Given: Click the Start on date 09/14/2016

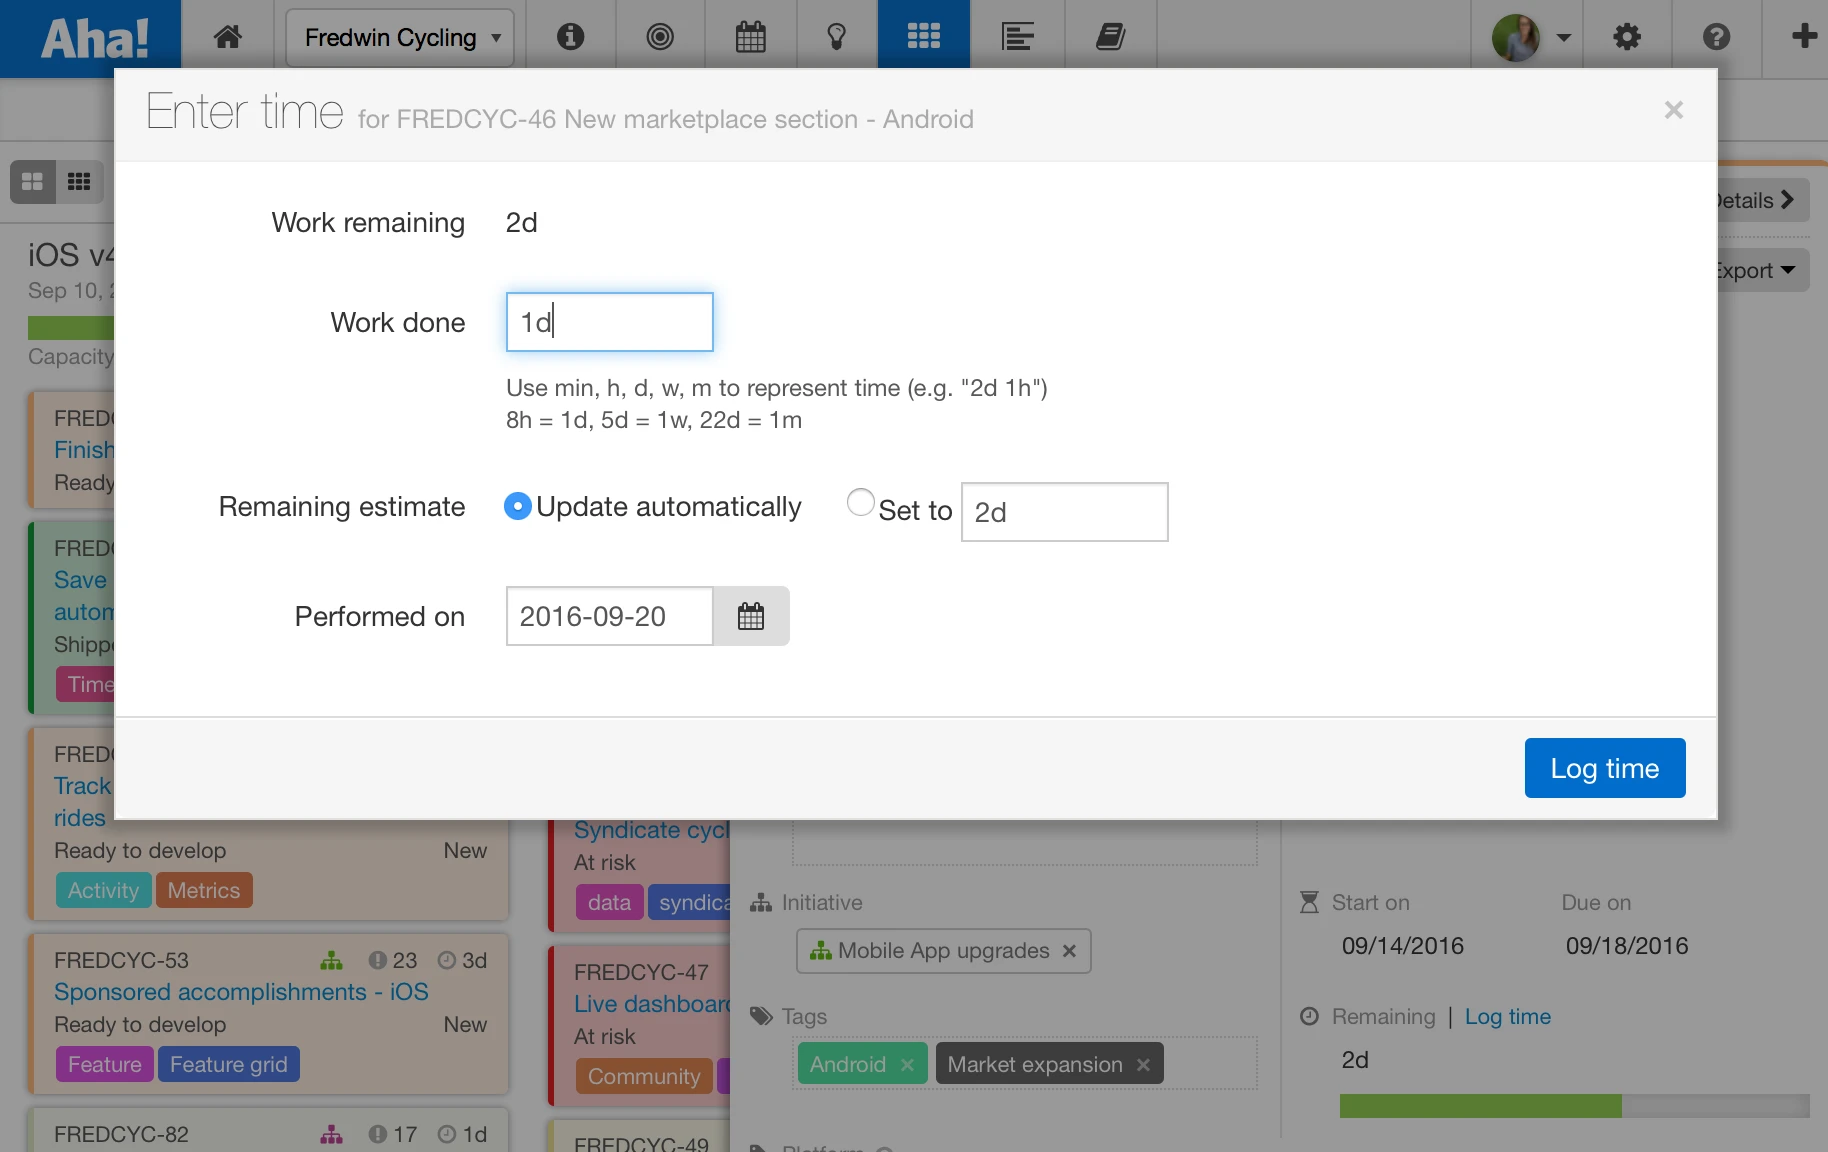Looking at the screenshot, I should tap(1403, 946).
